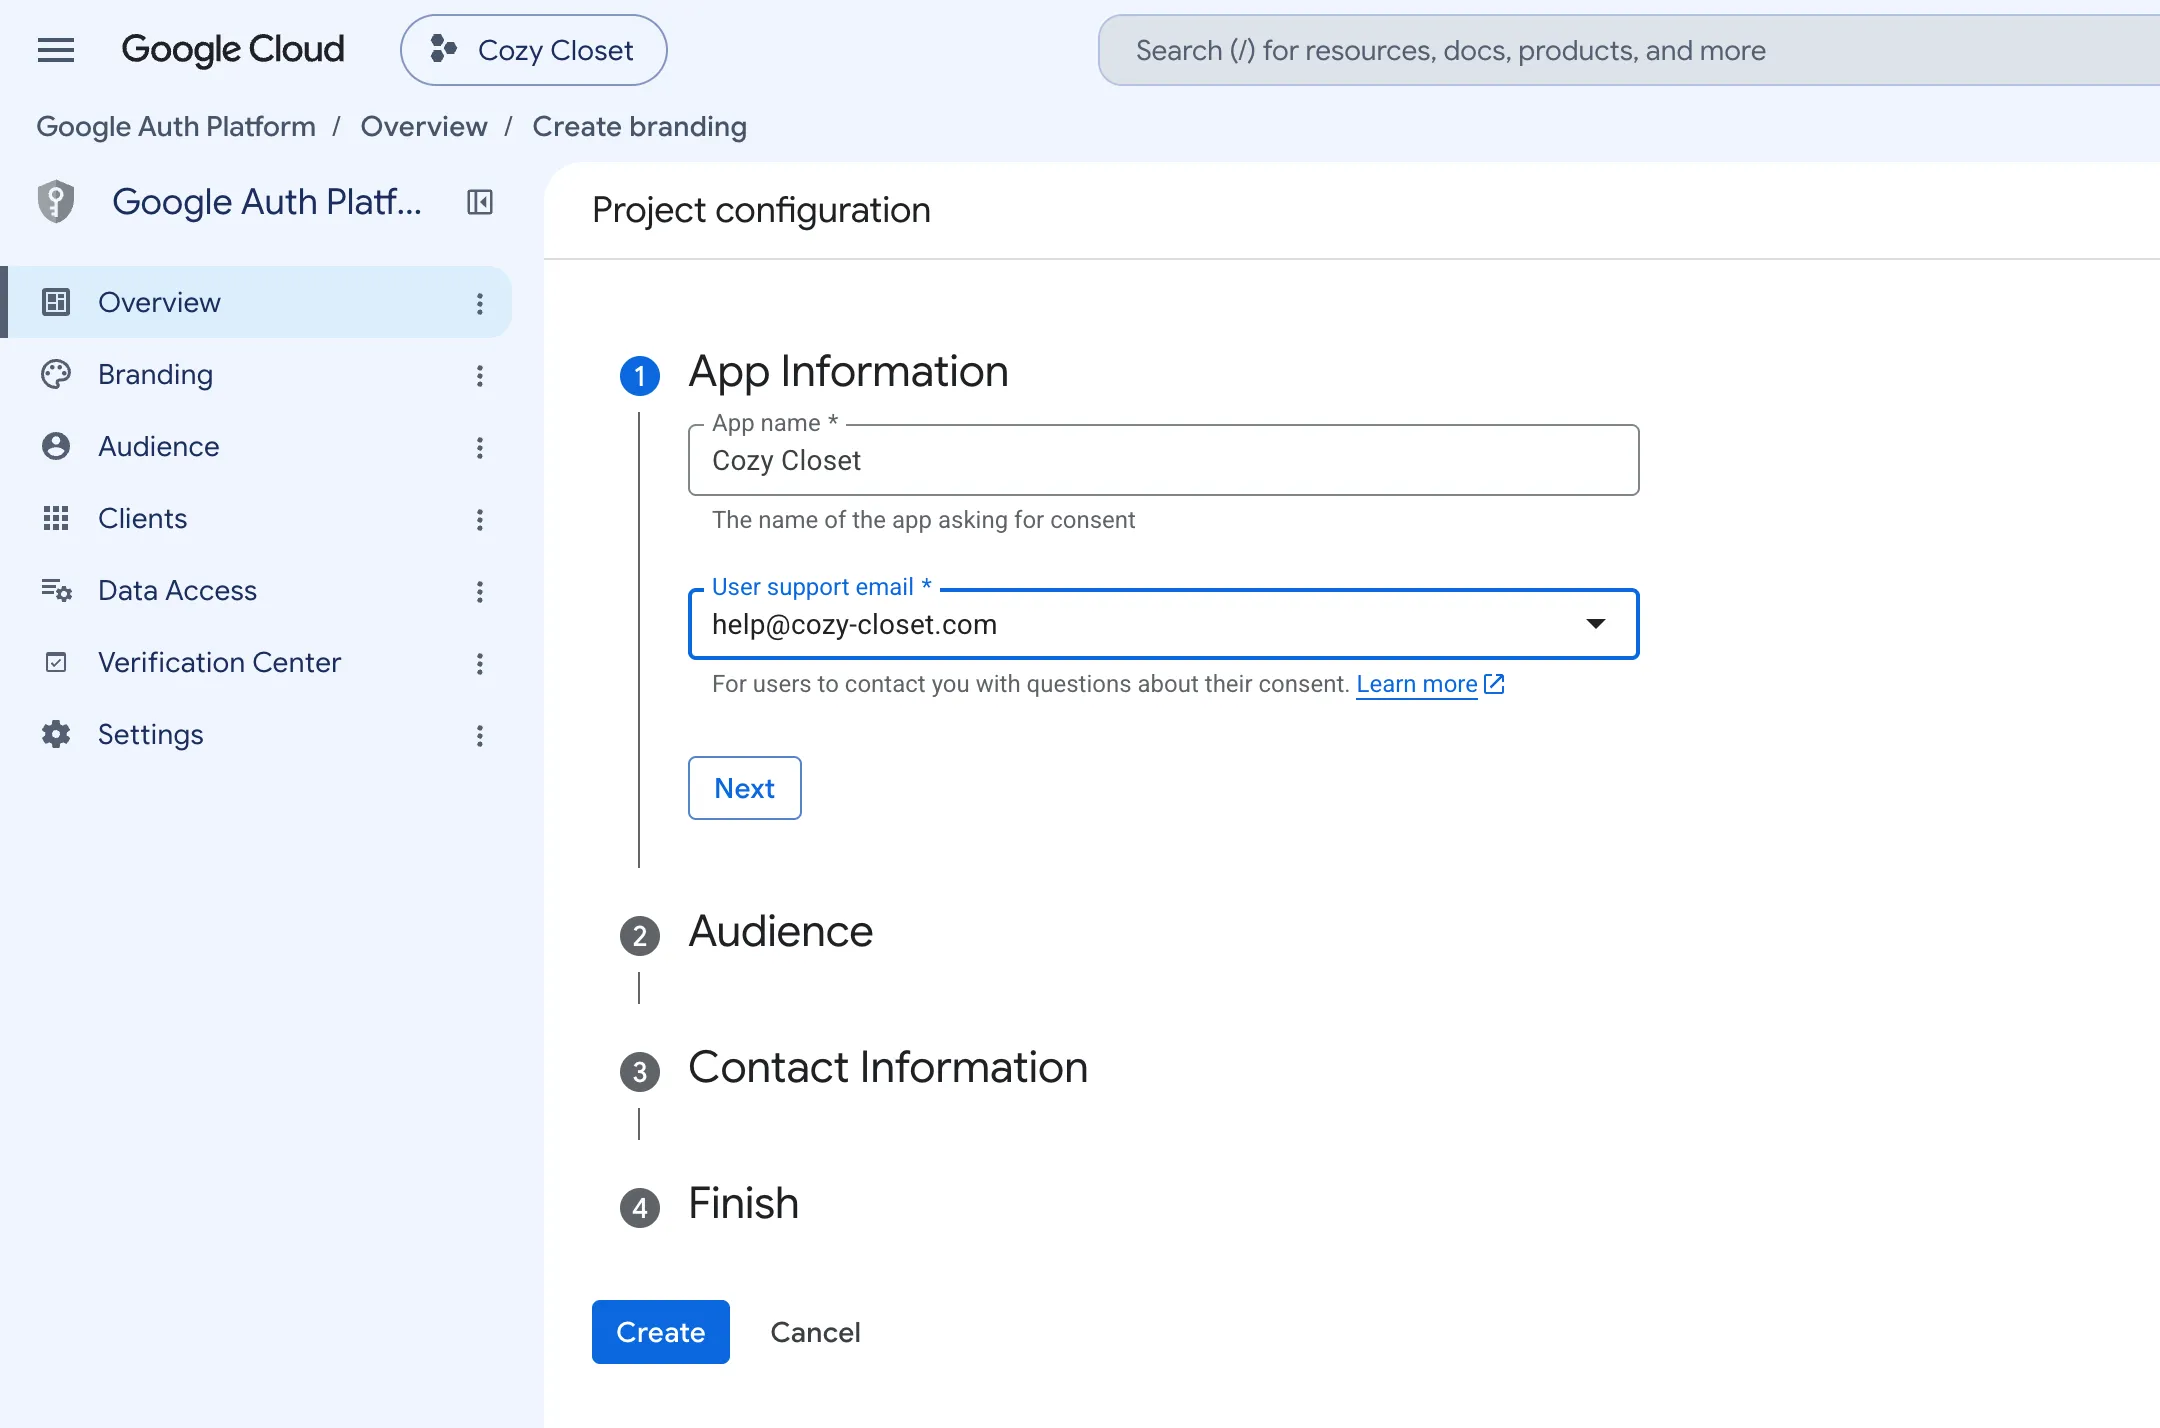This screenshot has width=2160, height=1428.
Task: Click the Create branding breadcrumb
Action: [640, 127]
